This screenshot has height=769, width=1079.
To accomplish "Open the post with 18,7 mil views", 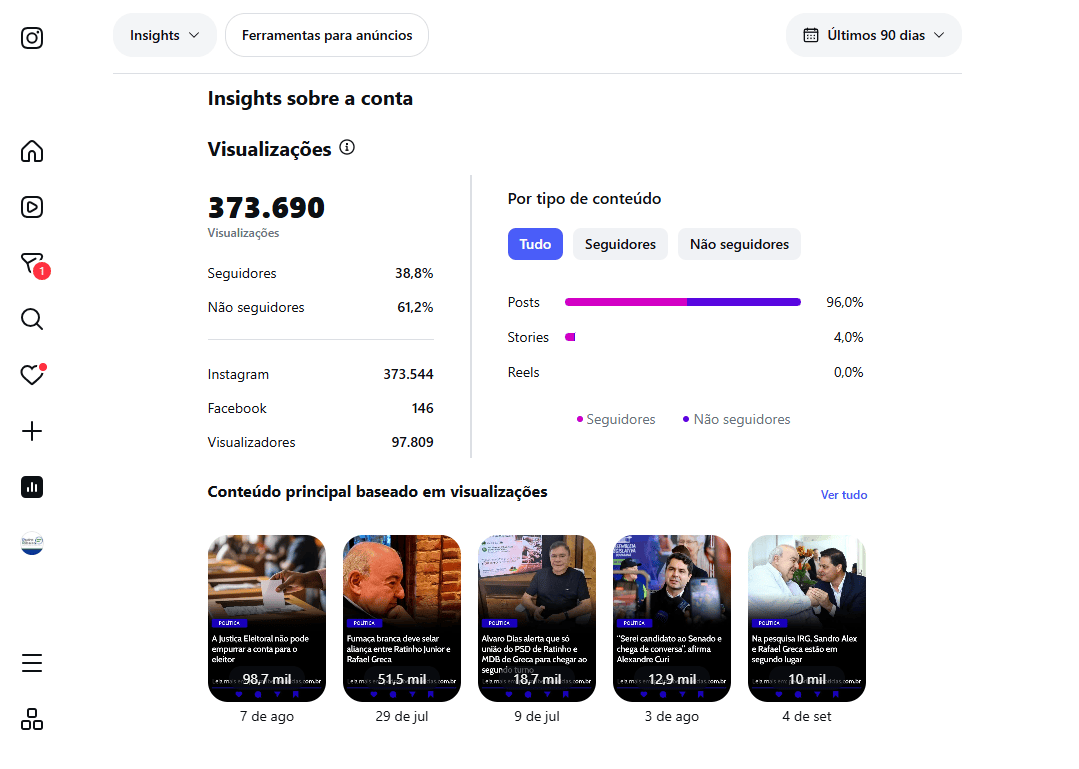I will pyautogui.click(x=537, y=618).
